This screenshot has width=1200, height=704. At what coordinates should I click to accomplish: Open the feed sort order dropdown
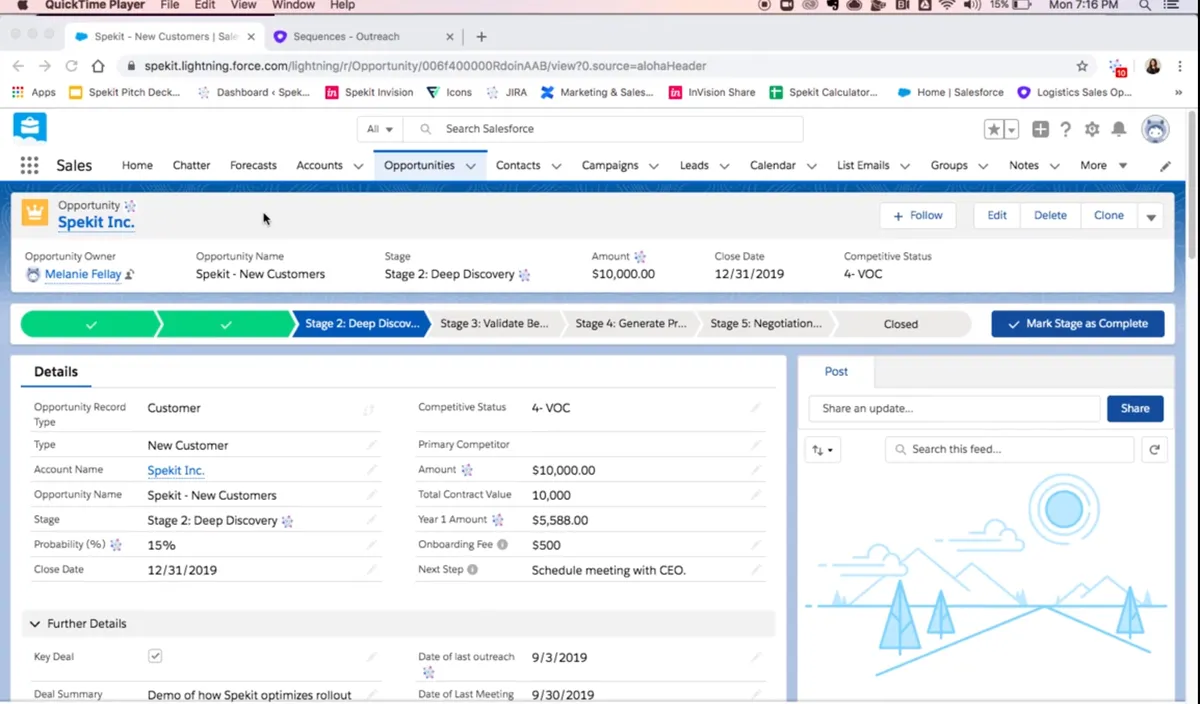(x=823, y=450)
